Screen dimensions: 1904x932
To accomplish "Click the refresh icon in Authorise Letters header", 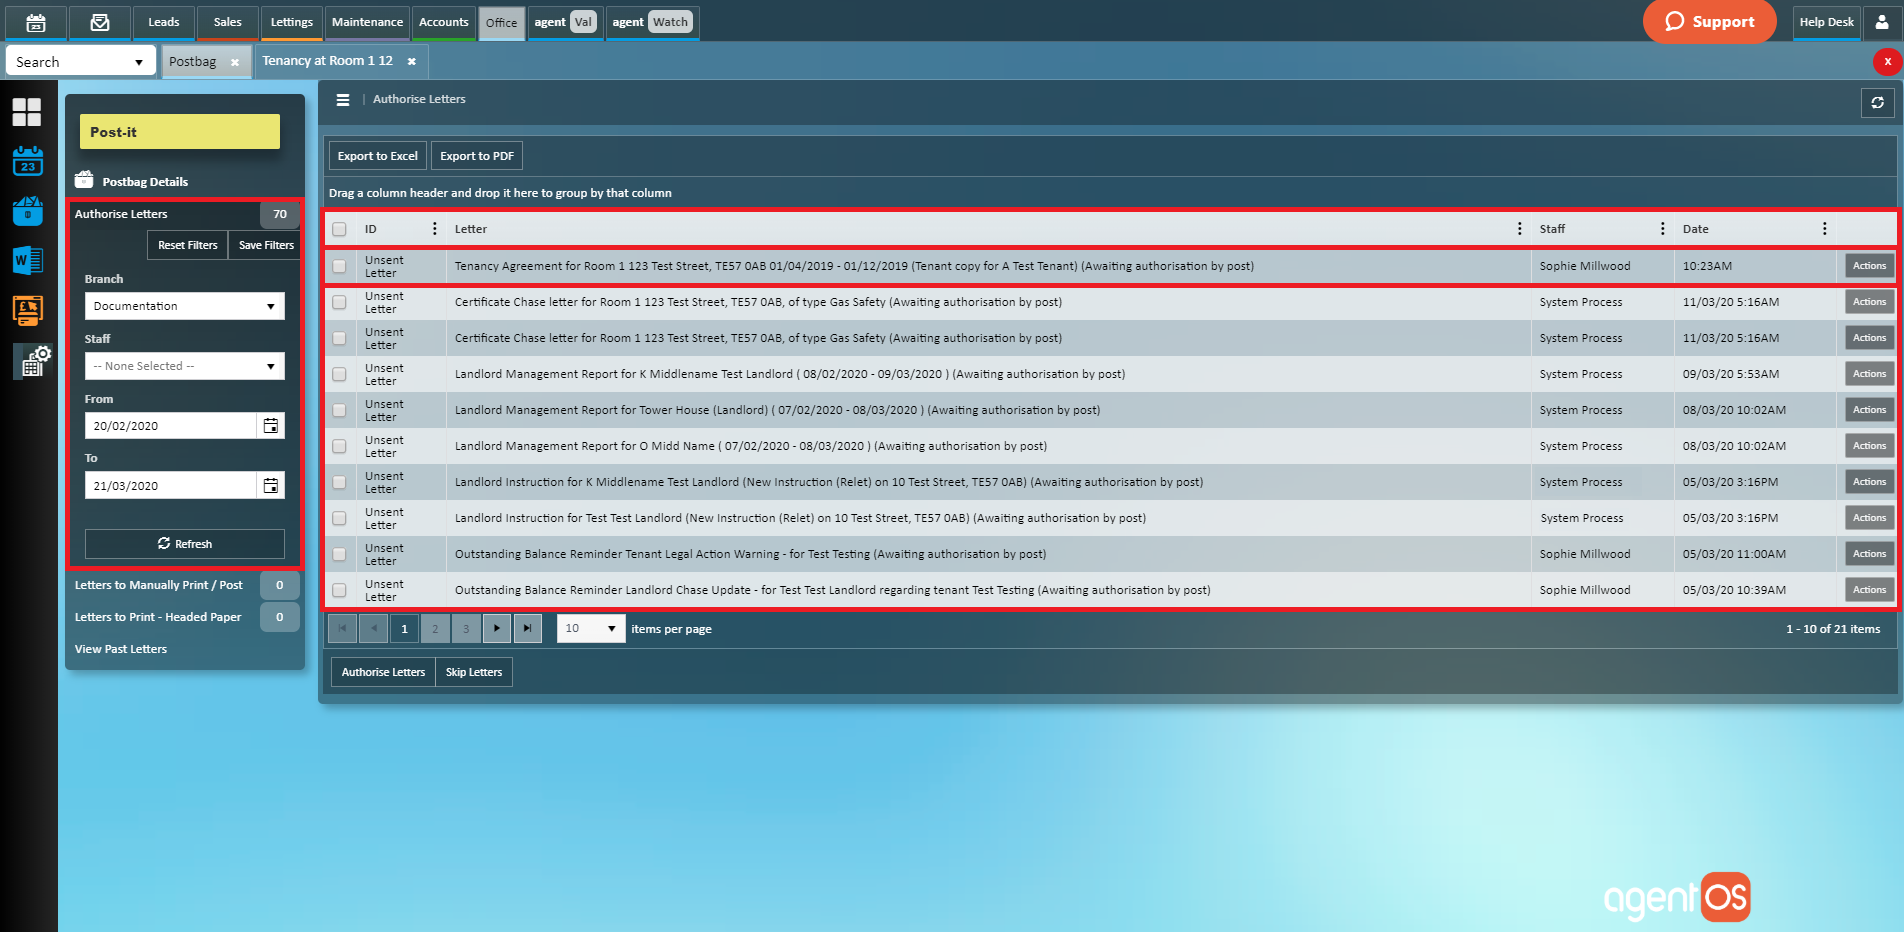I will click(1877, 103).
